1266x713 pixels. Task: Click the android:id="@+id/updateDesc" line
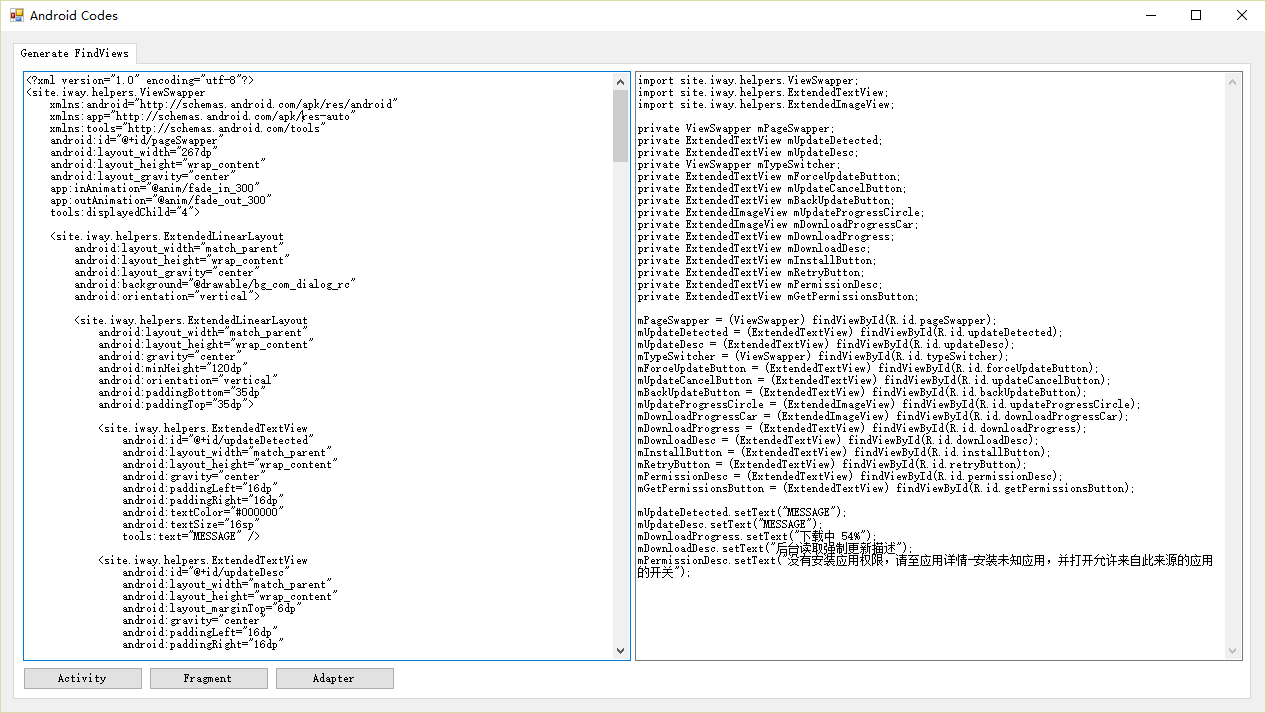[206, 572]
